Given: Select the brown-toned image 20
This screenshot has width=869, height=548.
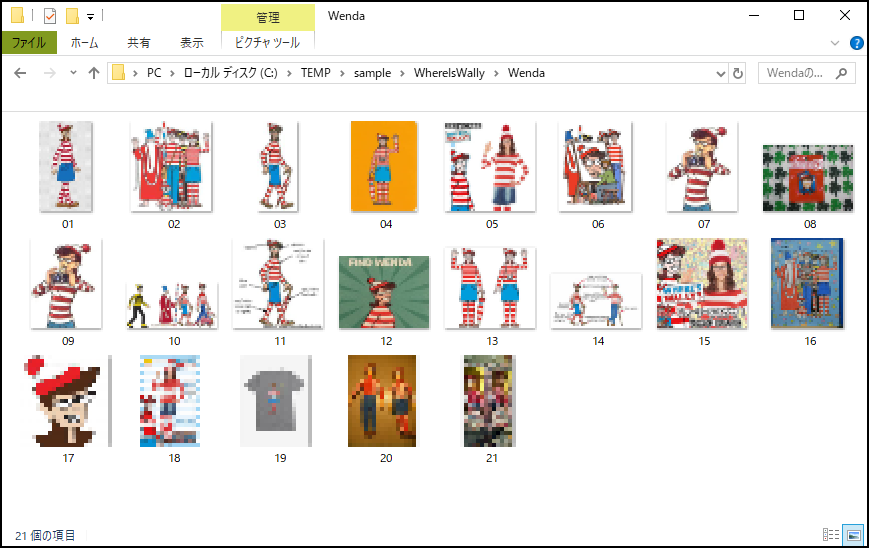Looking at the screenshot, I should (x=382, y=401).
